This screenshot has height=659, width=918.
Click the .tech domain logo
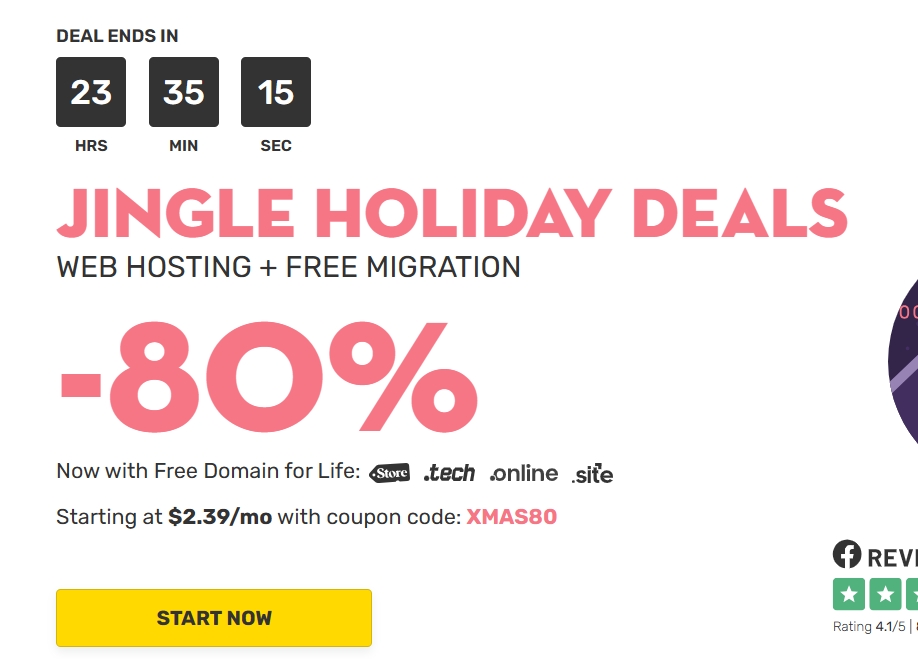(x=449, y=473)
